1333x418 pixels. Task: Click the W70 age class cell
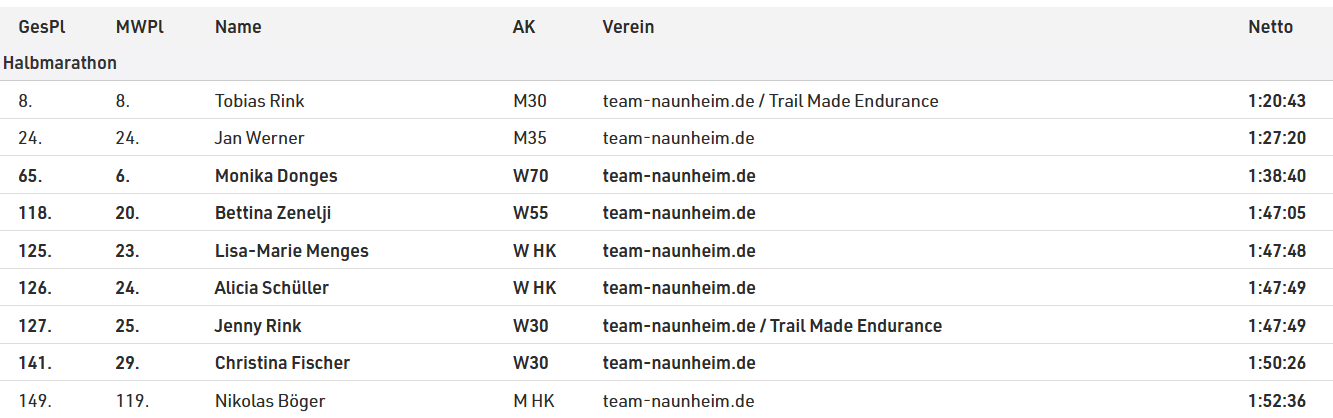tap(530, 176)
